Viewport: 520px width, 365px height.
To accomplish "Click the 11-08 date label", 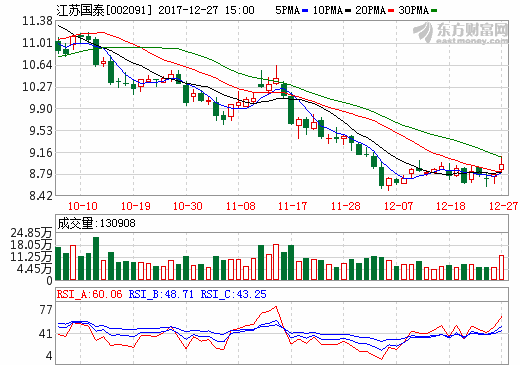I will click(240, 206).
